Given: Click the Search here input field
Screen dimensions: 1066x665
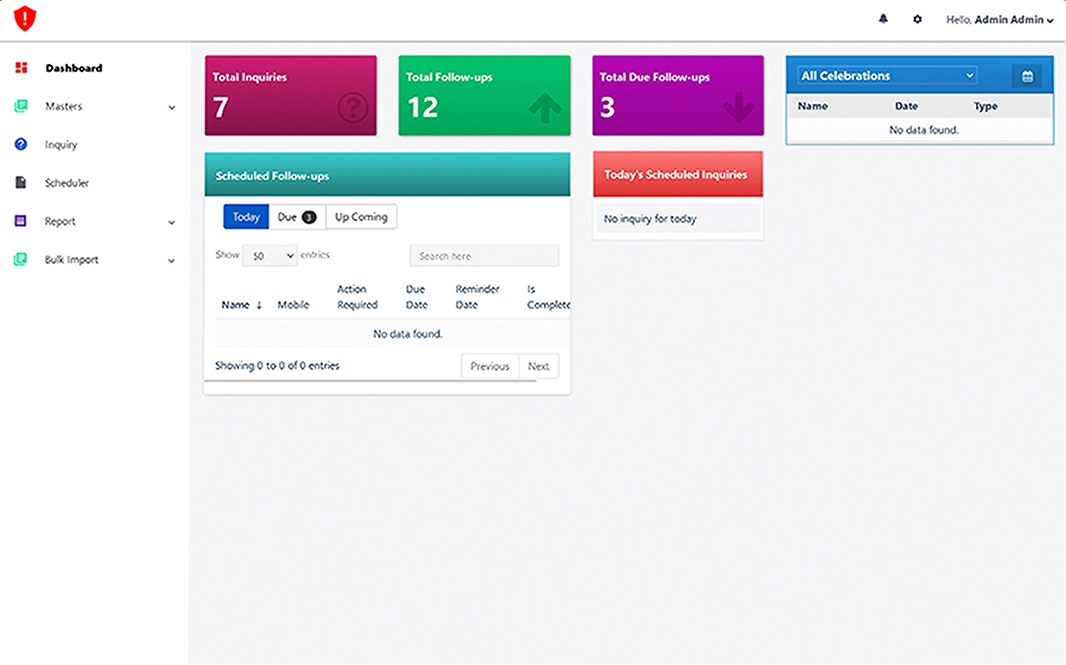Looking at the screenshot, I should 484,256.
